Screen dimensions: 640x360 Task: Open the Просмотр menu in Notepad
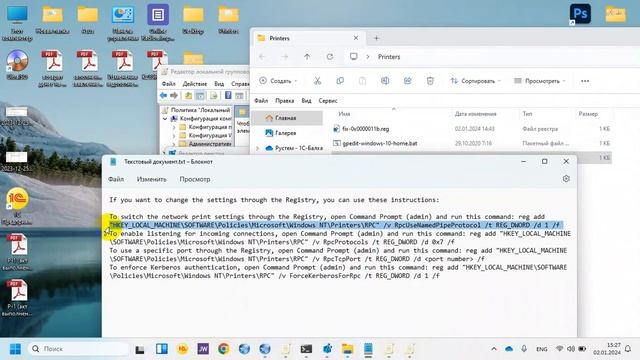coord(195,179)
